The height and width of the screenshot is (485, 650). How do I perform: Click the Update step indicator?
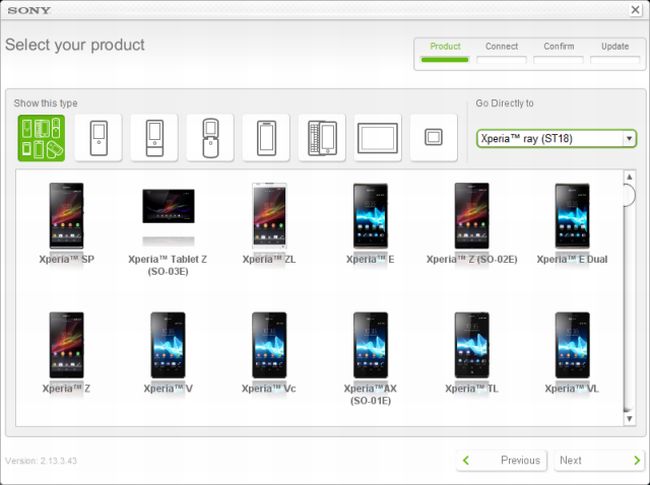point(615,52)
